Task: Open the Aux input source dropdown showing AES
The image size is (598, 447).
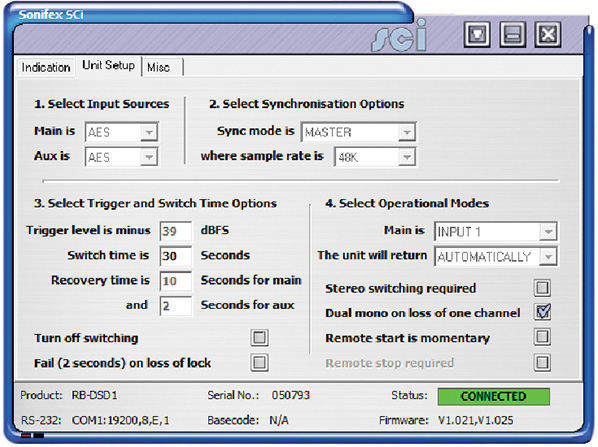Action: 121,157
